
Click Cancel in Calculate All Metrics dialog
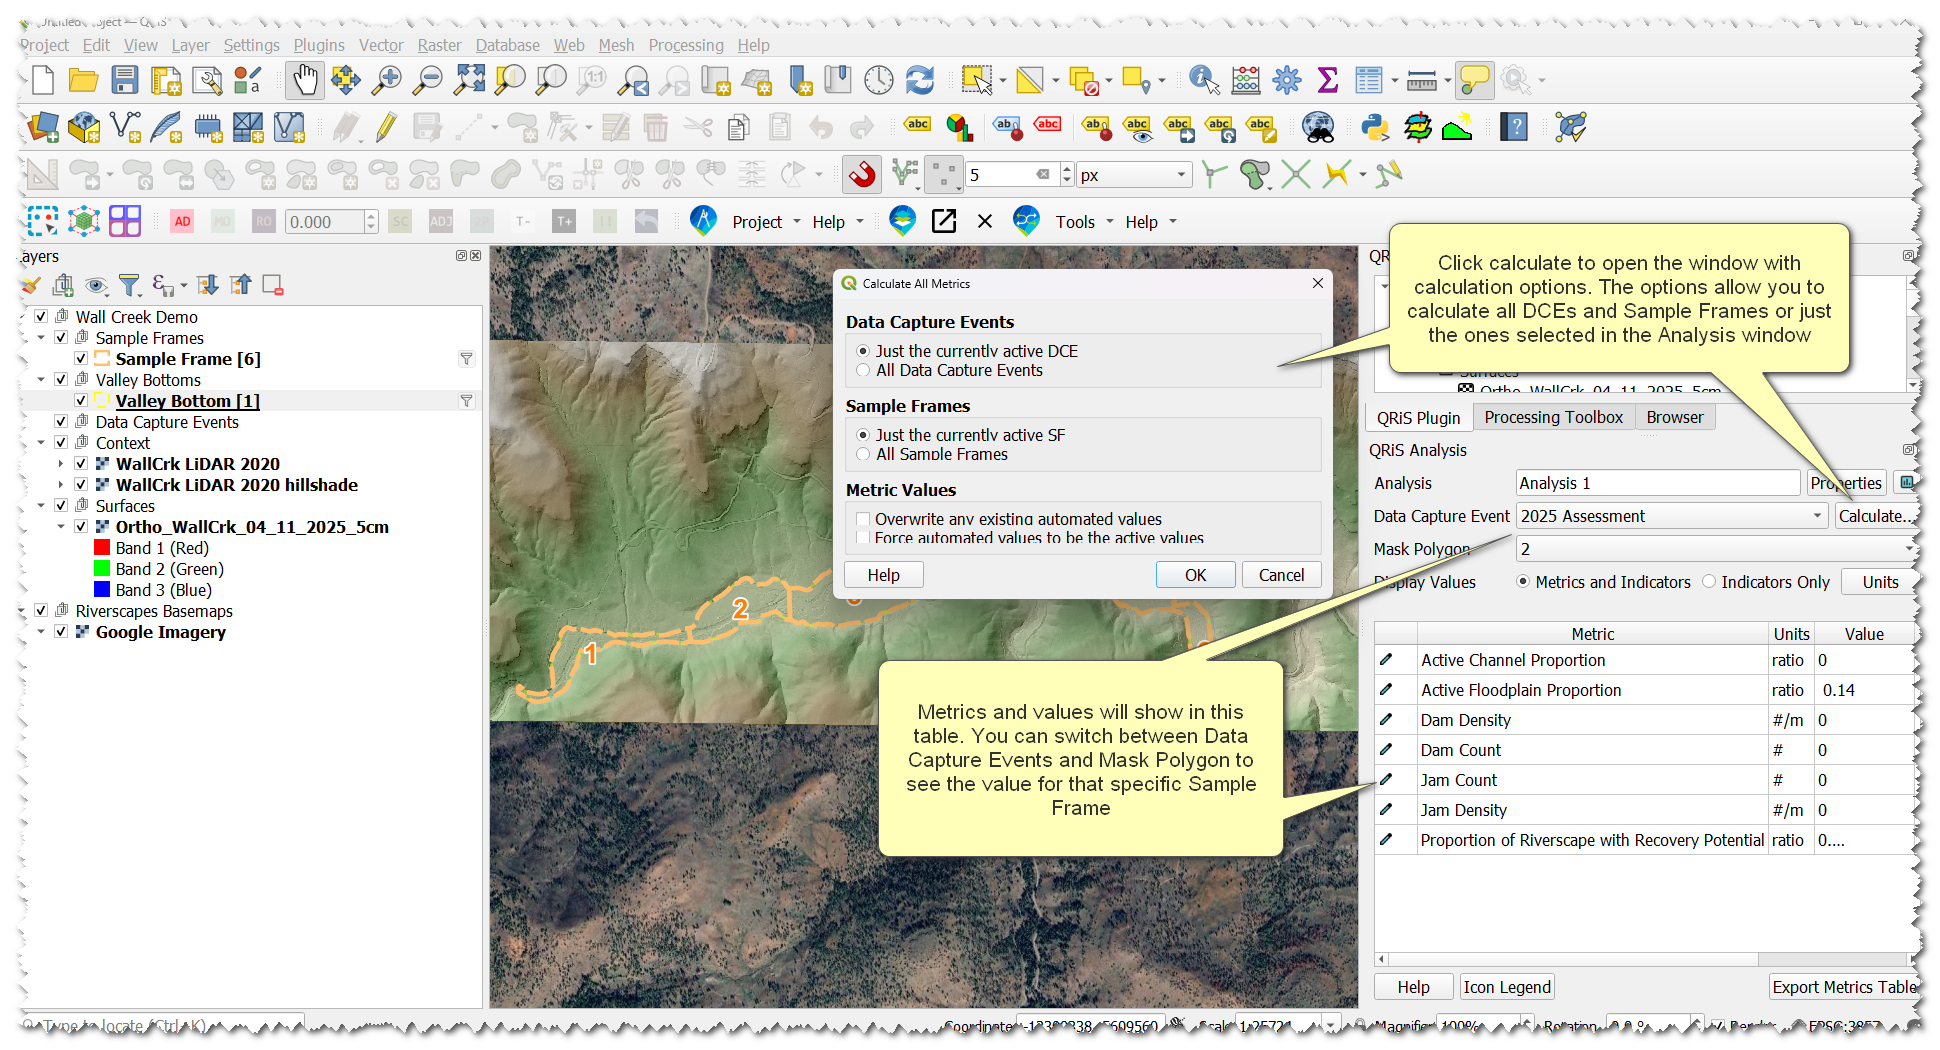tap(1281, 575)
